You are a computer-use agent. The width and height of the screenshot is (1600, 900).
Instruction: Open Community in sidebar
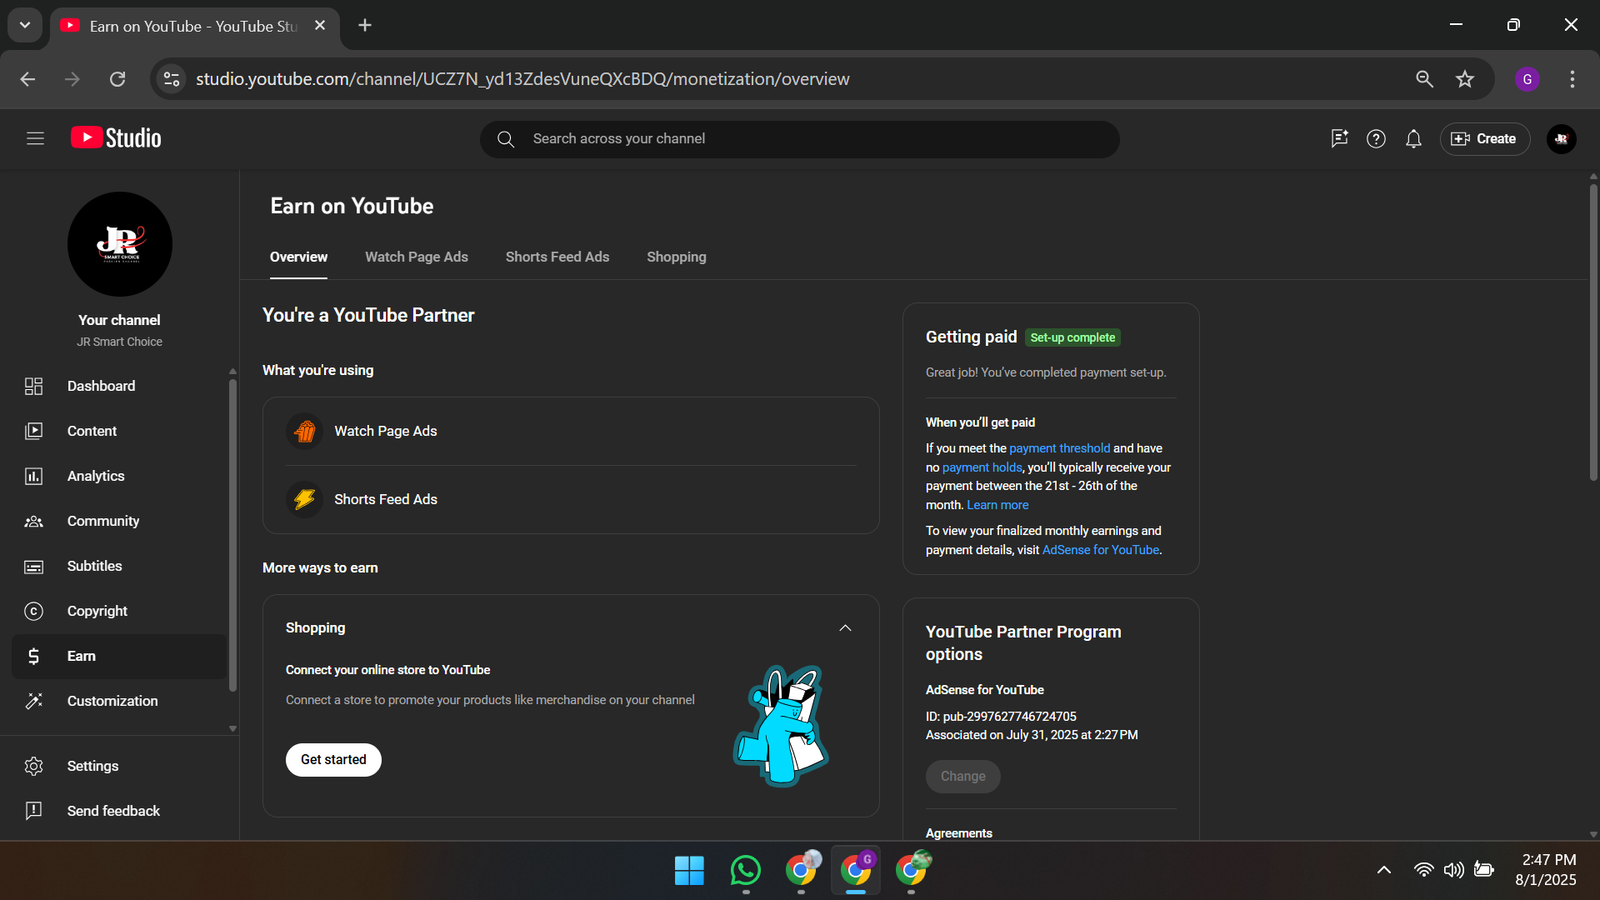click(120, 521)
